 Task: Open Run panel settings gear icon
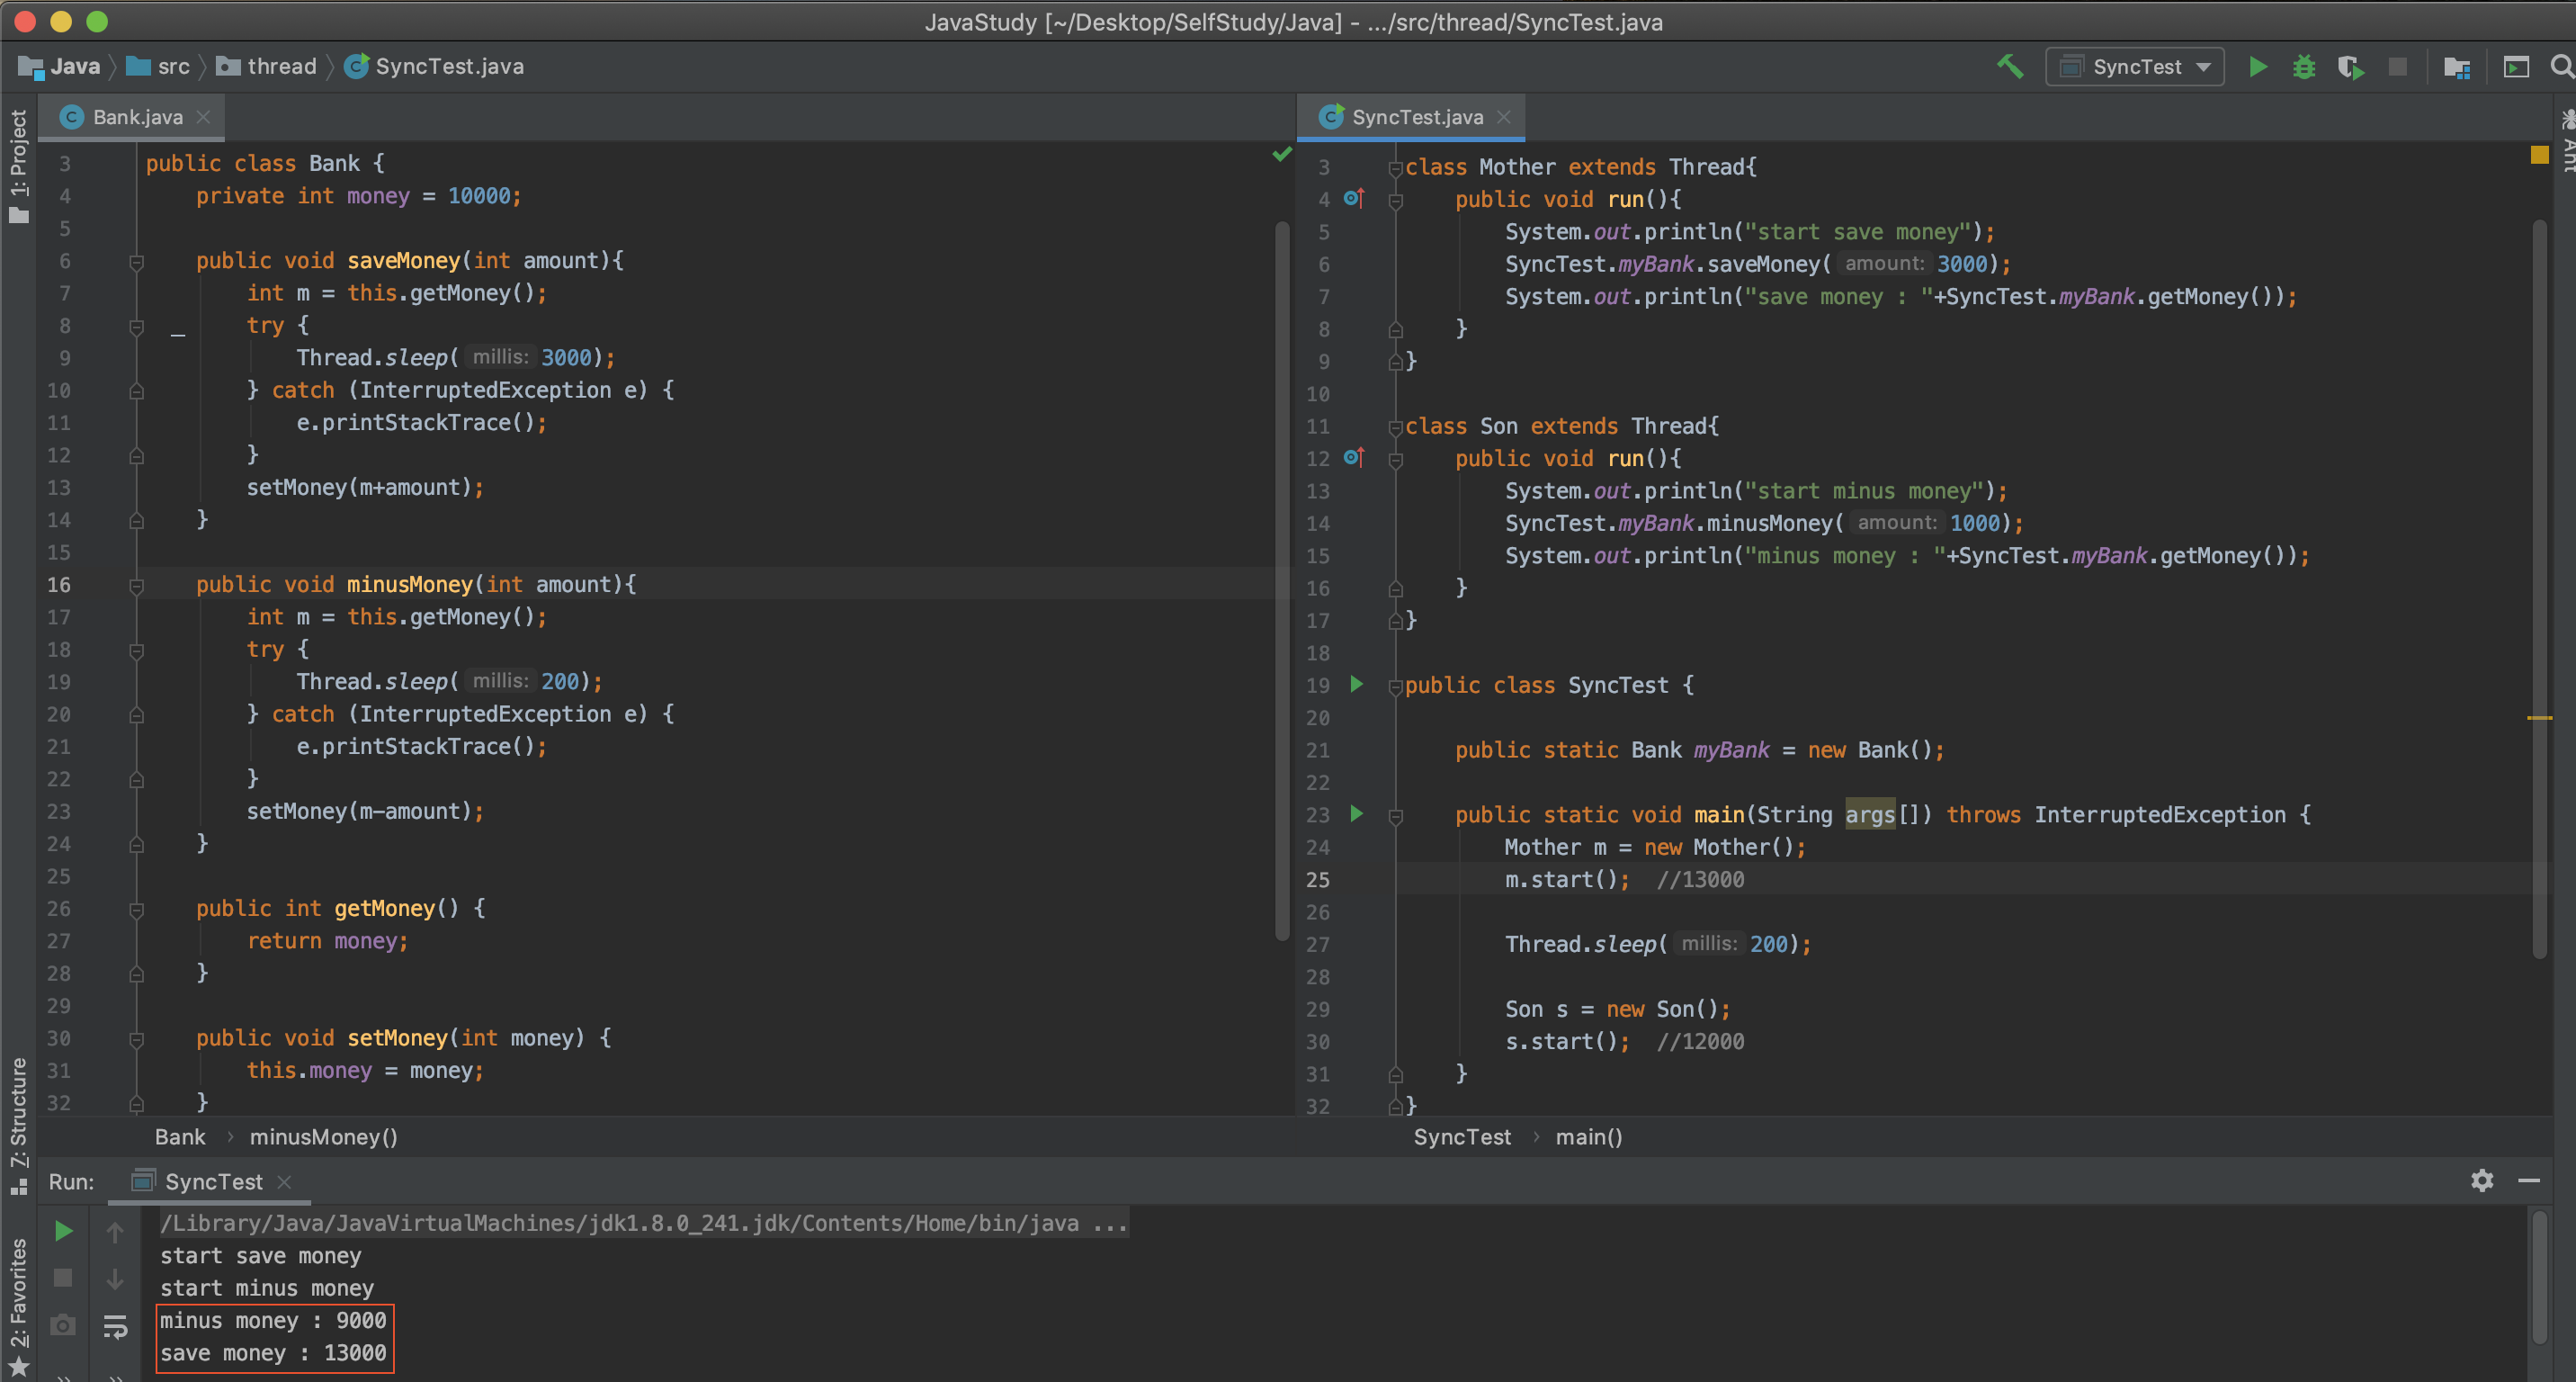tap(2482, 1180)
